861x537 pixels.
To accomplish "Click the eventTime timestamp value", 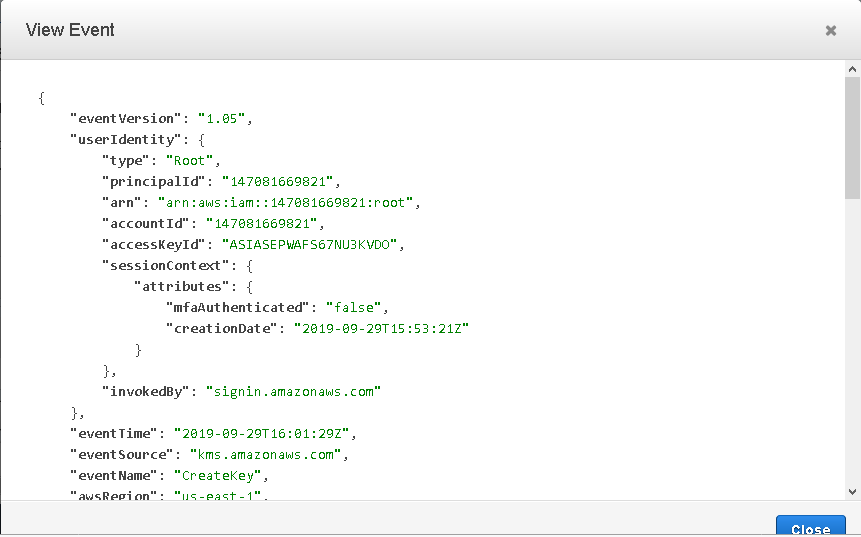I will click(264, 433).
